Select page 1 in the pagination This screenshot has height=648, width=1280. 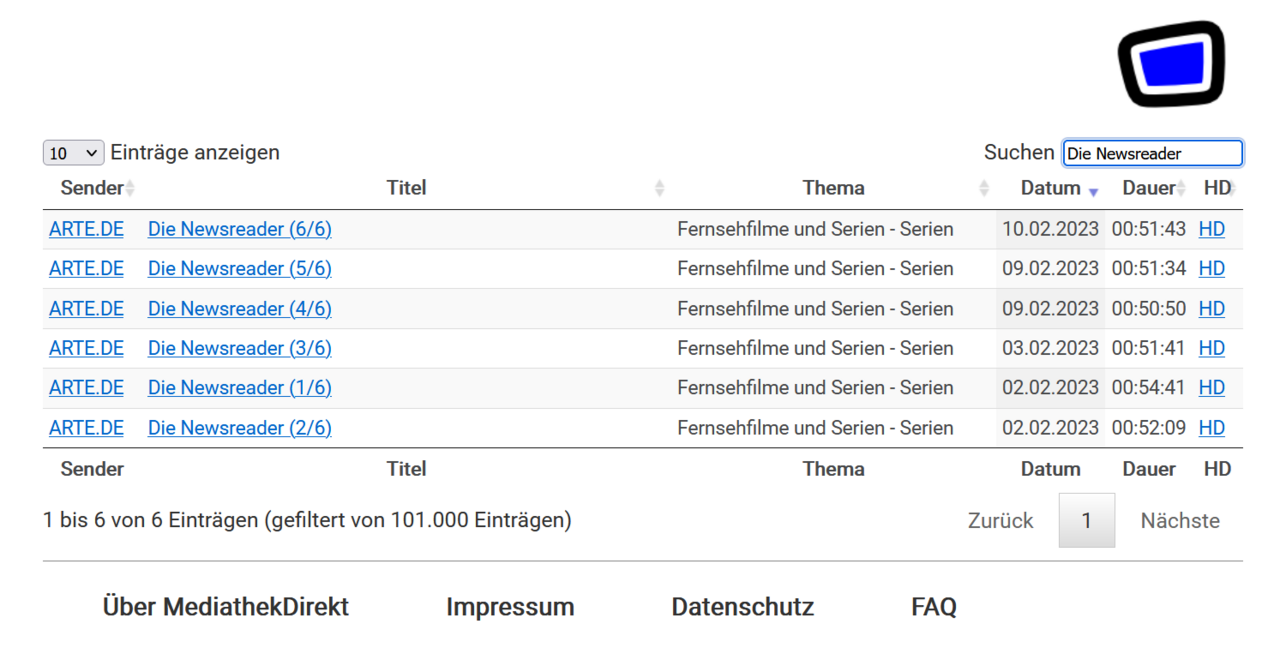[x=1086, y=520]
